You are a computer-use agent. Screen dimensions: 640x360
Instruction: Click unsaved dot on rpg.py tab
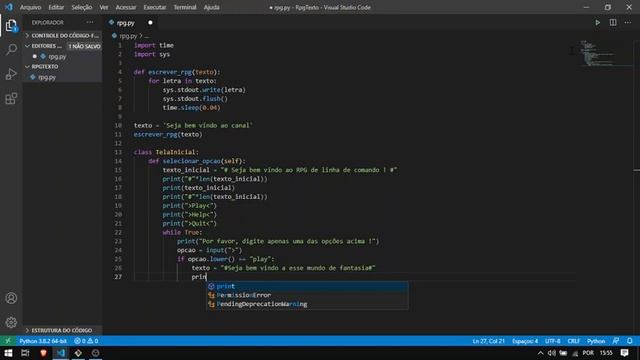pyautogui.click(x=150, y=23)
